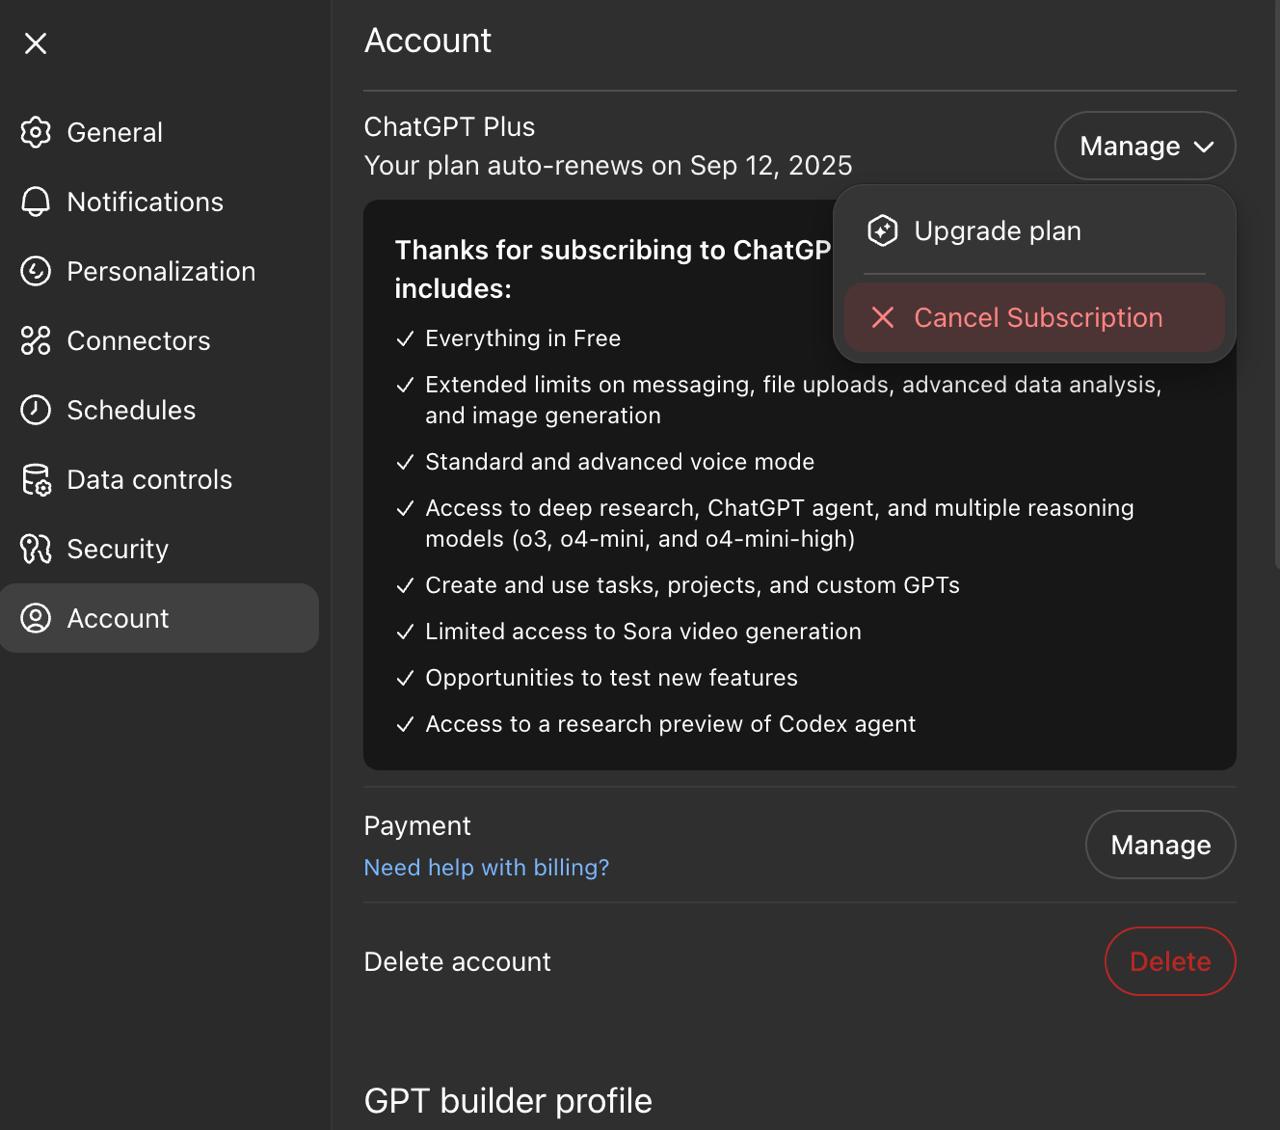
Task: Click the General gear icon
Action: 36,132
